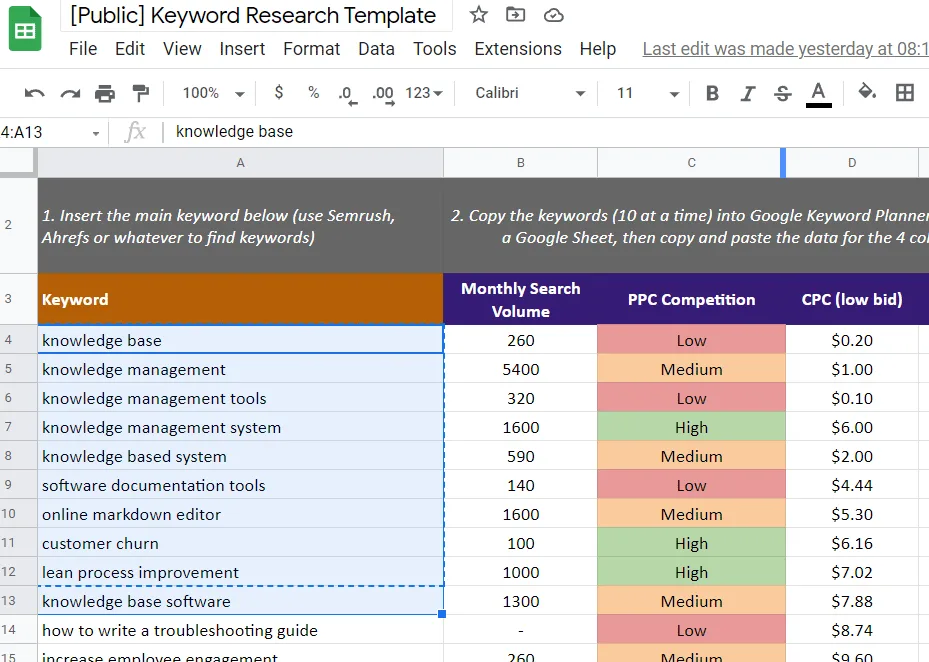Select the 5400 search volume cell
Viewport: 929px width, 662px height.
521,369
